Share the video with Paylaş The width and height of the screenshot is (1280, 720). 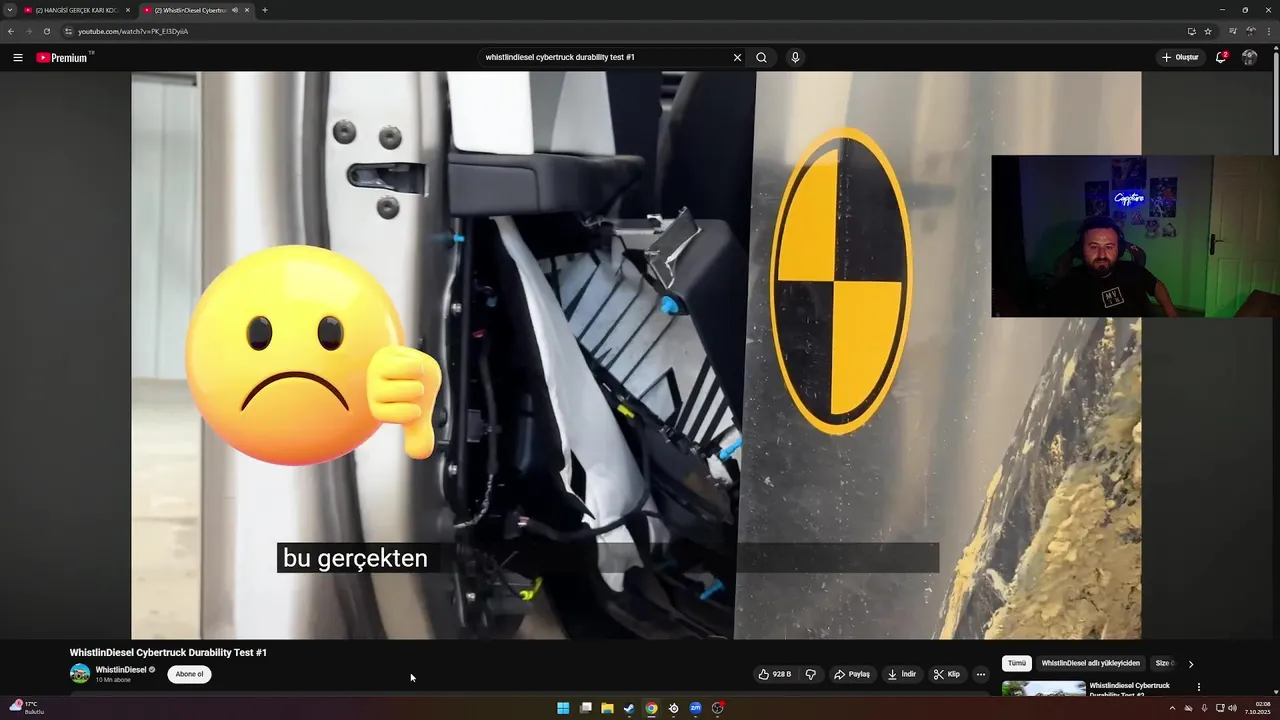tap(852, 674)
